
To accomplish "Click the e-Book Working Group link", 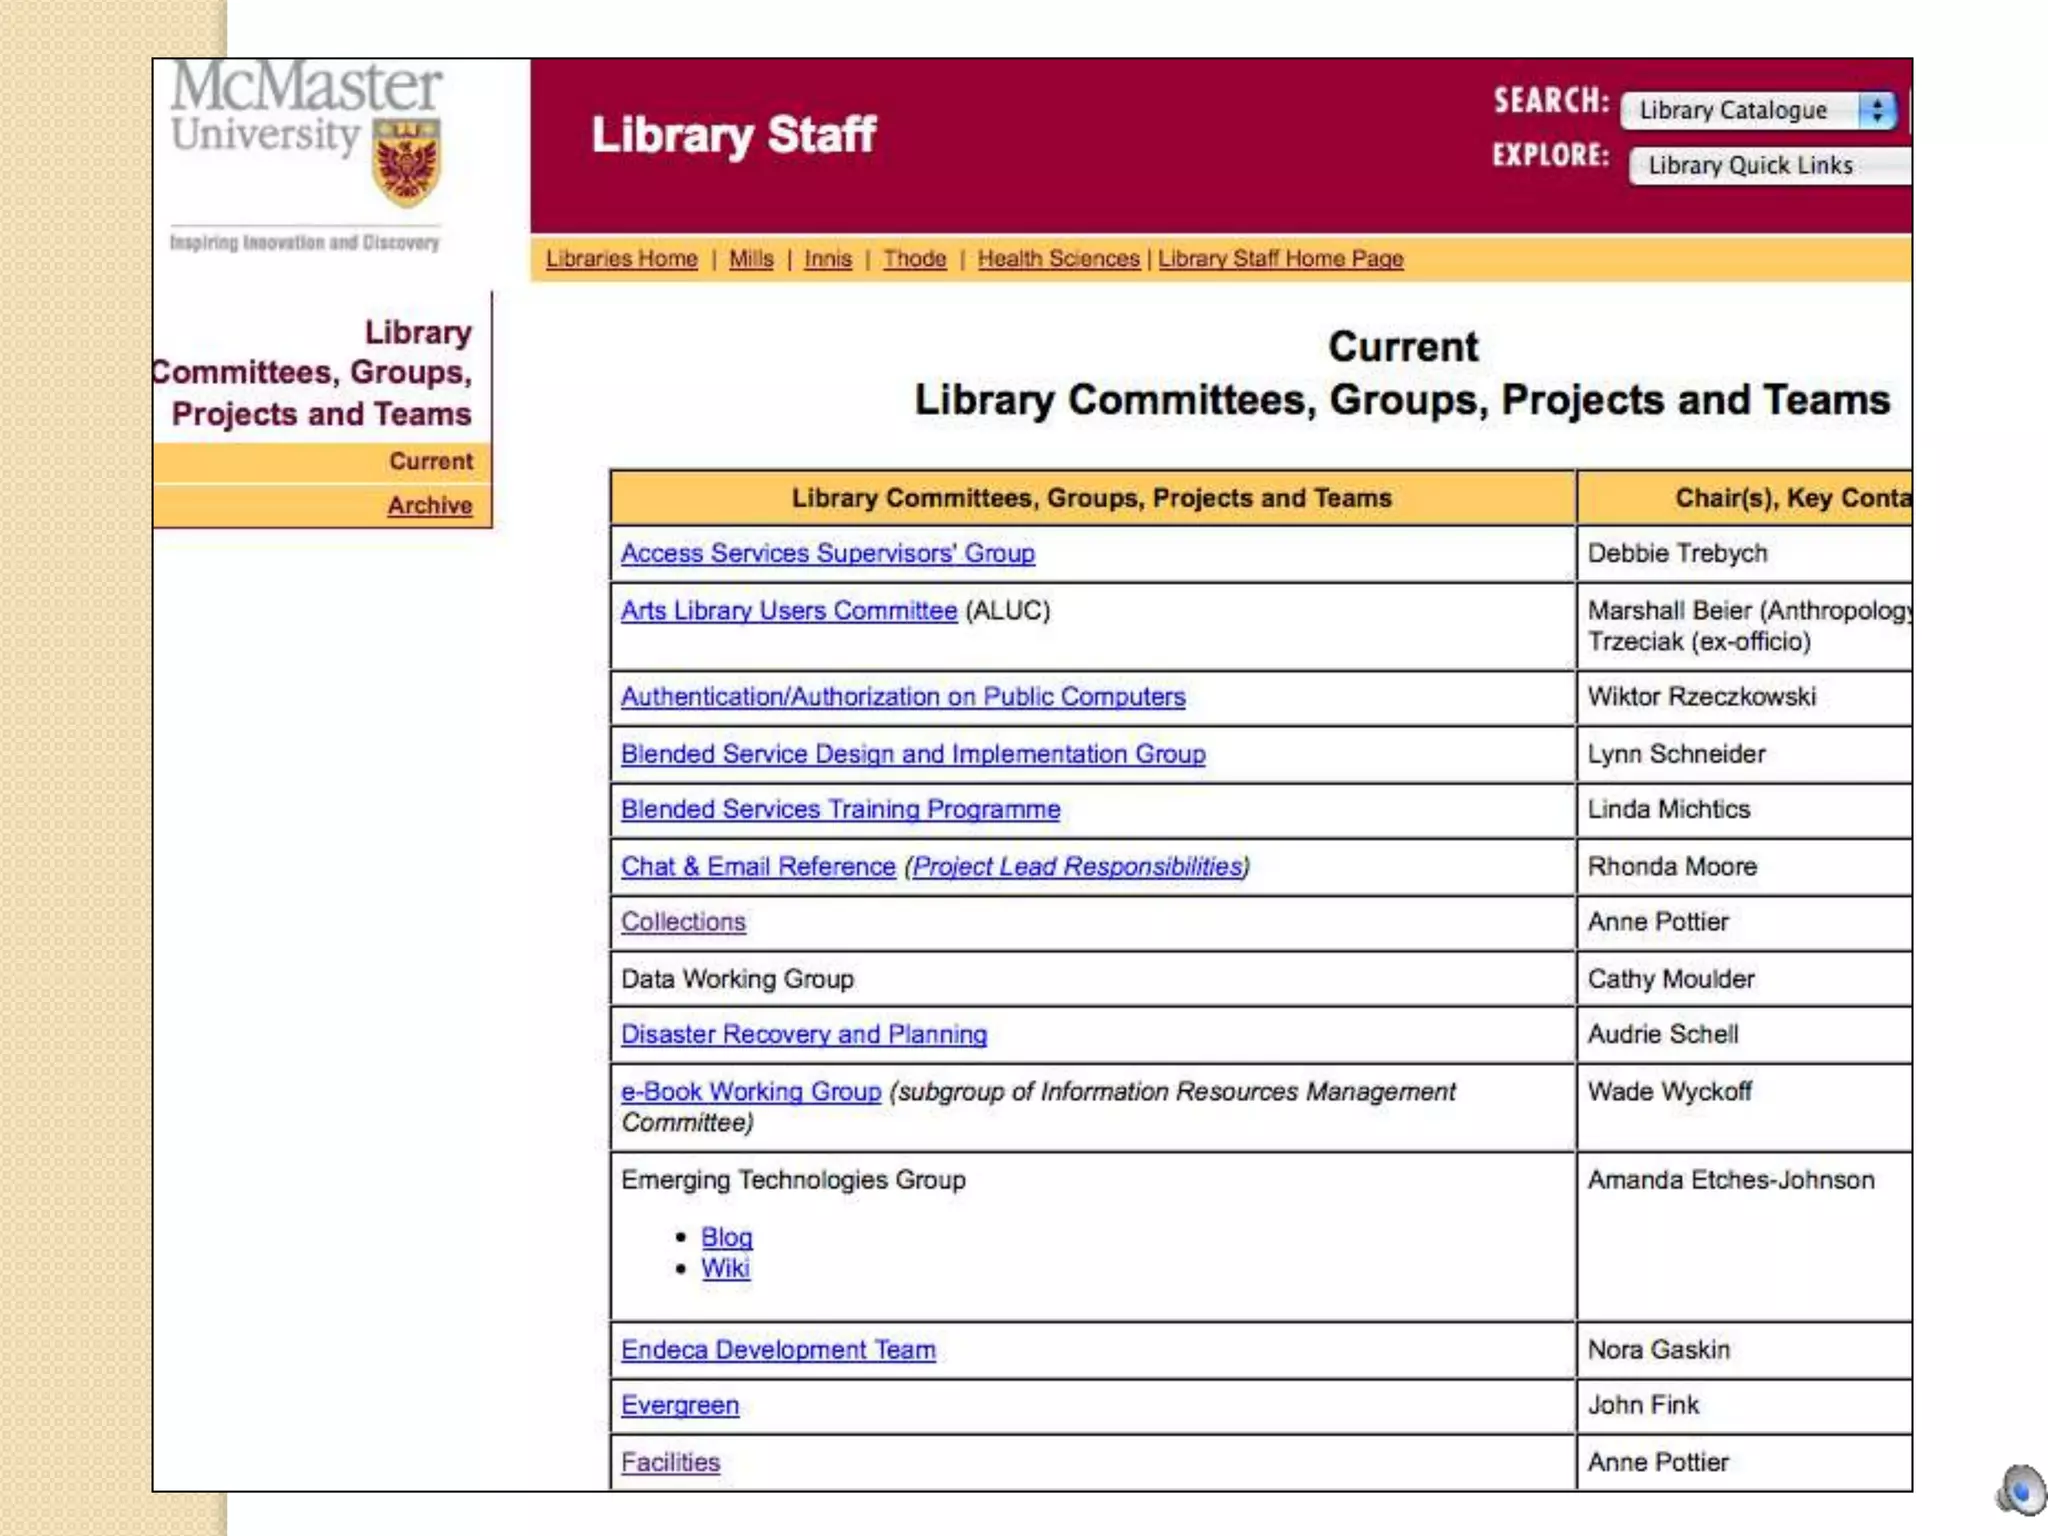I will (750, 1092).
